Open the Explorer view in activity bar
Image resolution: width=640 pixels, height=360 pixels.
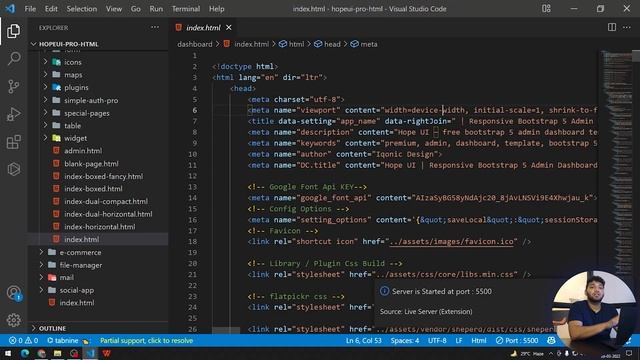point(13,31)
